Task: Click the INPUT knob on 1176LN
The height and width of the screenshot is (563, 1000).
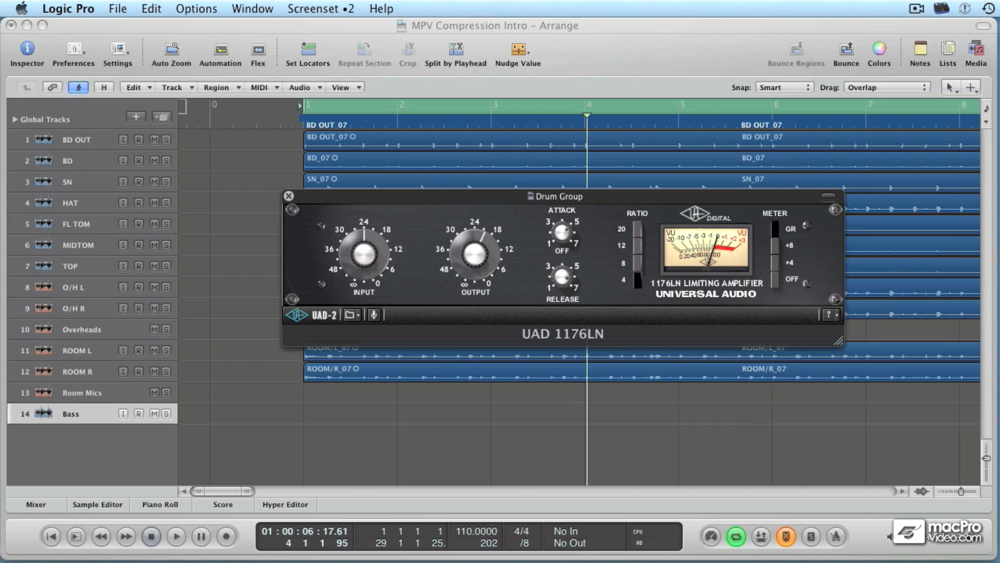Action: [x=364, y=254]
